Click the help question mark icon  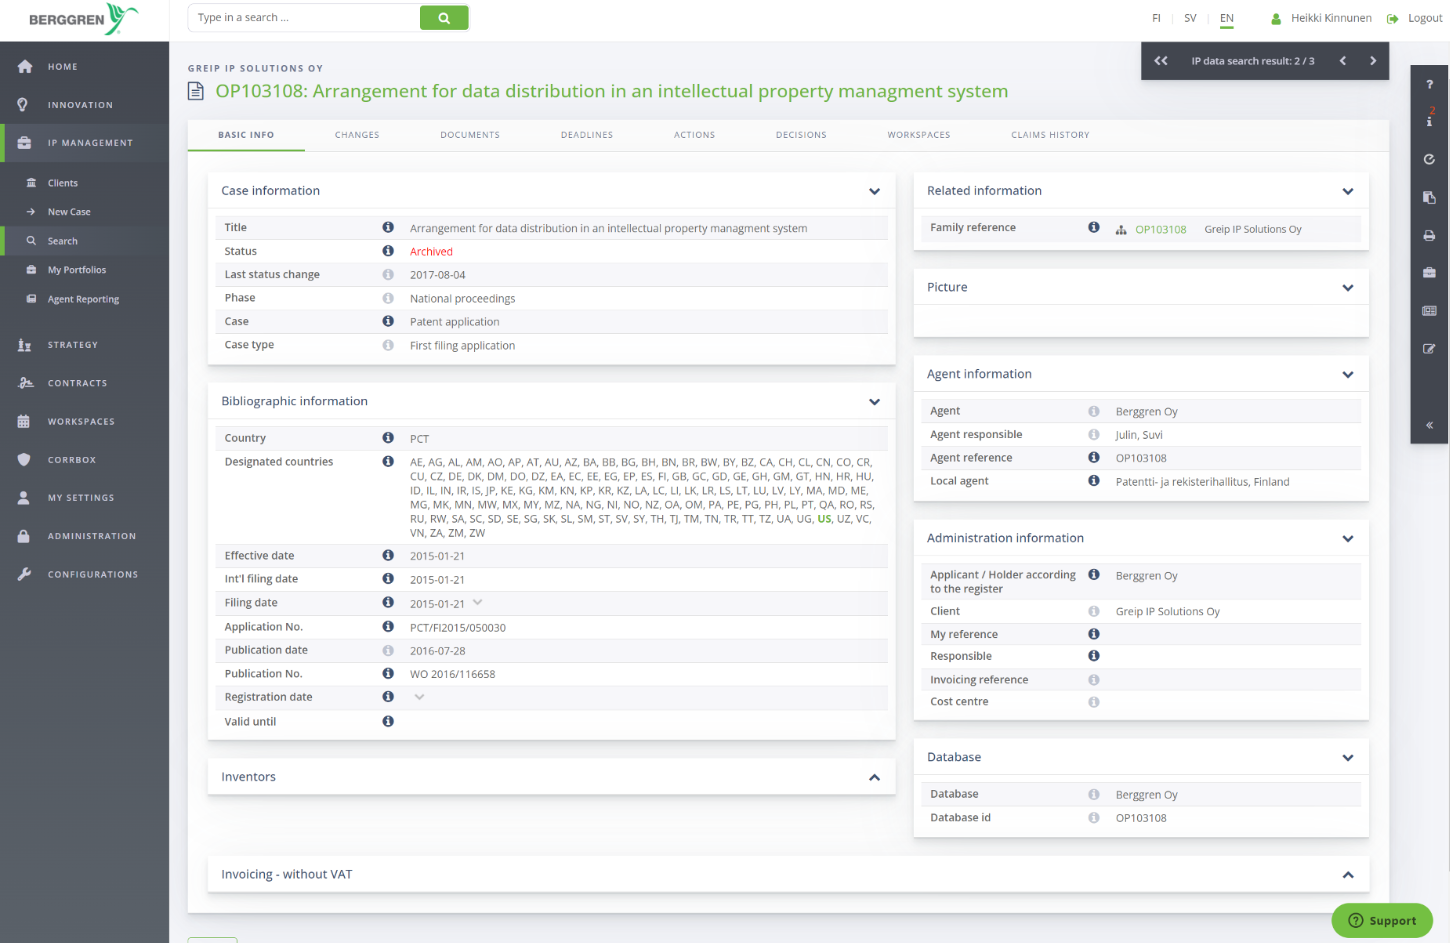(1429, 85)
